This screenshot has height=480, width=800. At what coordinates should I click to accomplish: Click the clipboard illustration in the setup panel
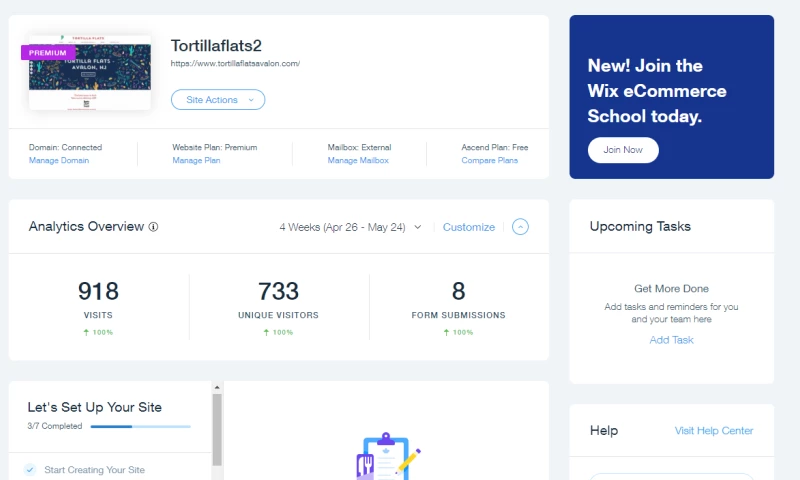387,457
